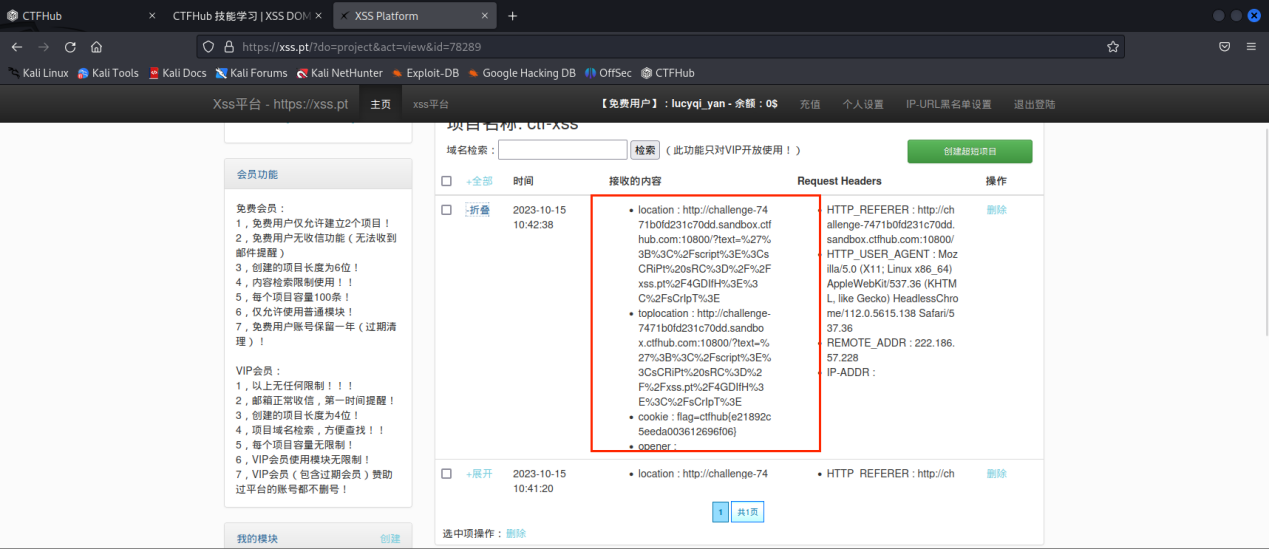Click the Xss平台 - https://xss.pt brand link
1269x549 pixels.
[x=280, y=104]
